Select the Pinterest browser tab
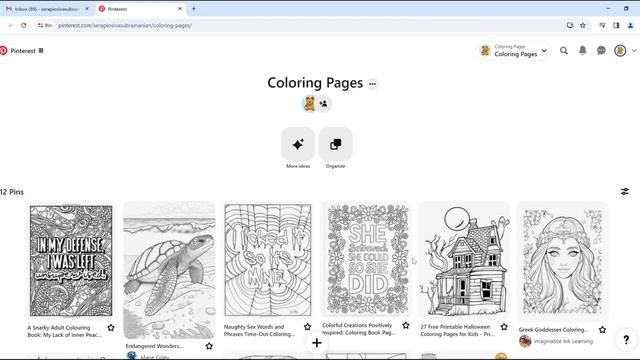The height and width of the screenshot is (360, 640). click(x=139, y=9)
